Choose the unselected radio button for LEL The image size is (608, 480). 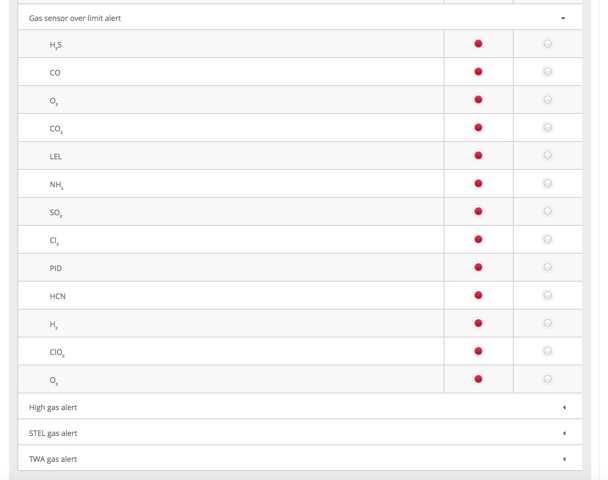(x=547, y=155)
